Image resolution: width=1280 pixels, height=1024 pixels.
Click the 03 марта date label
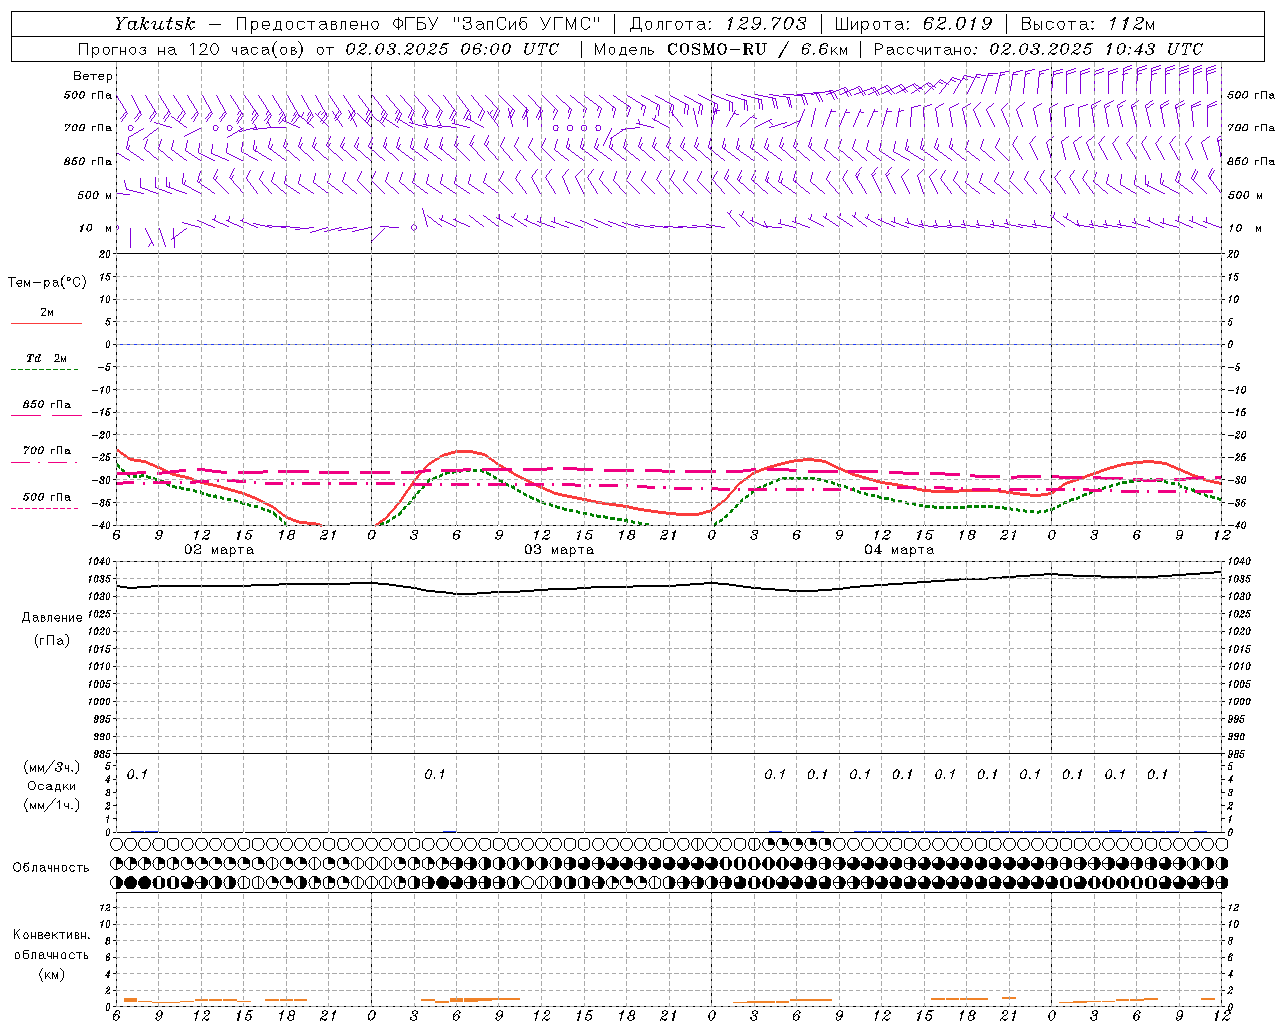559,550
